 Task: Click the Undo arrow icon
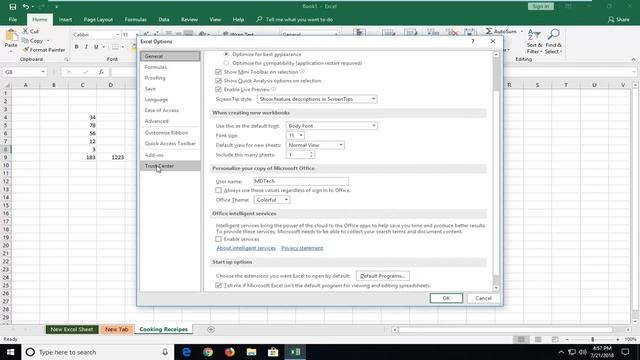tap(26, 7)
